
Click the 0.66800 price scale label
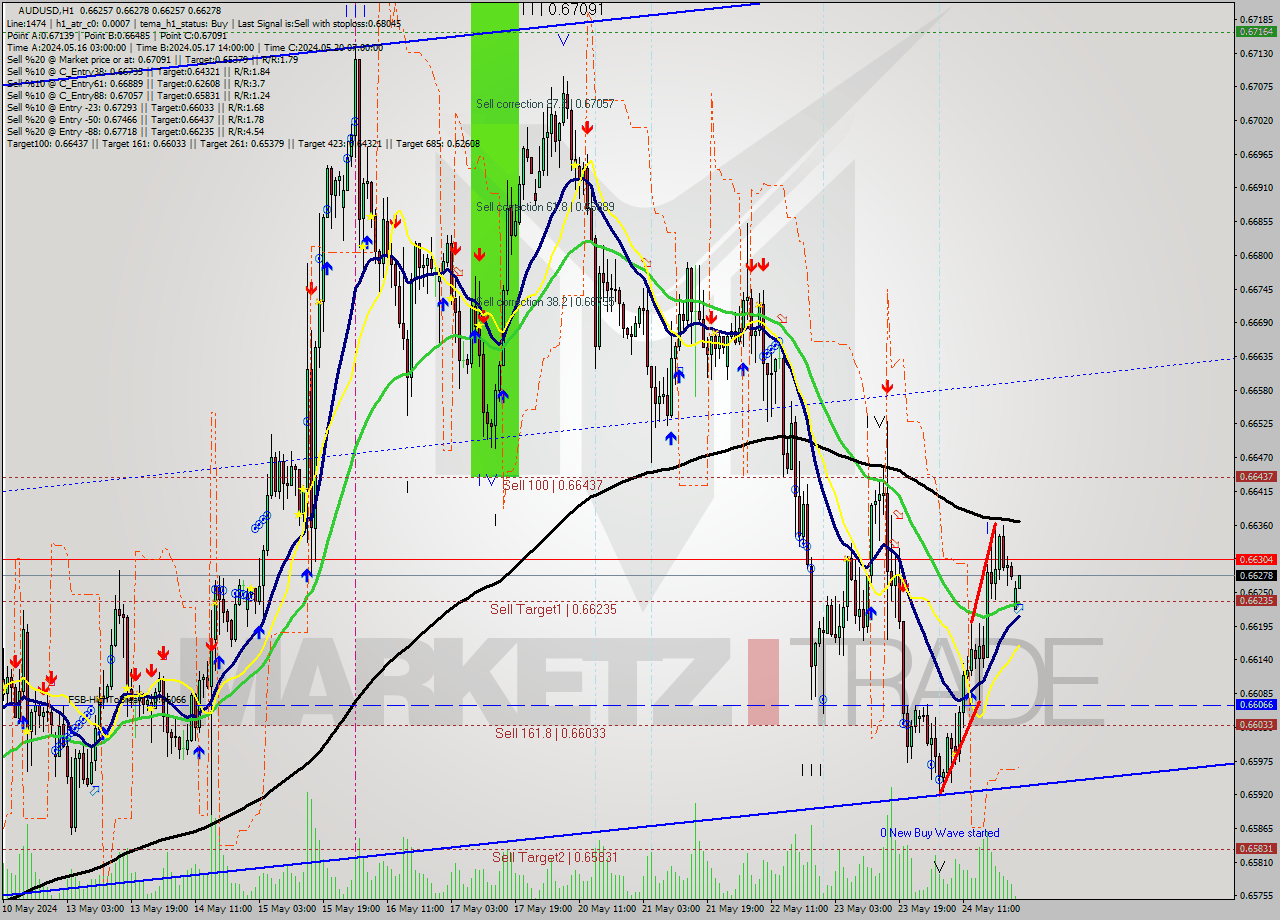[1256, 255]
